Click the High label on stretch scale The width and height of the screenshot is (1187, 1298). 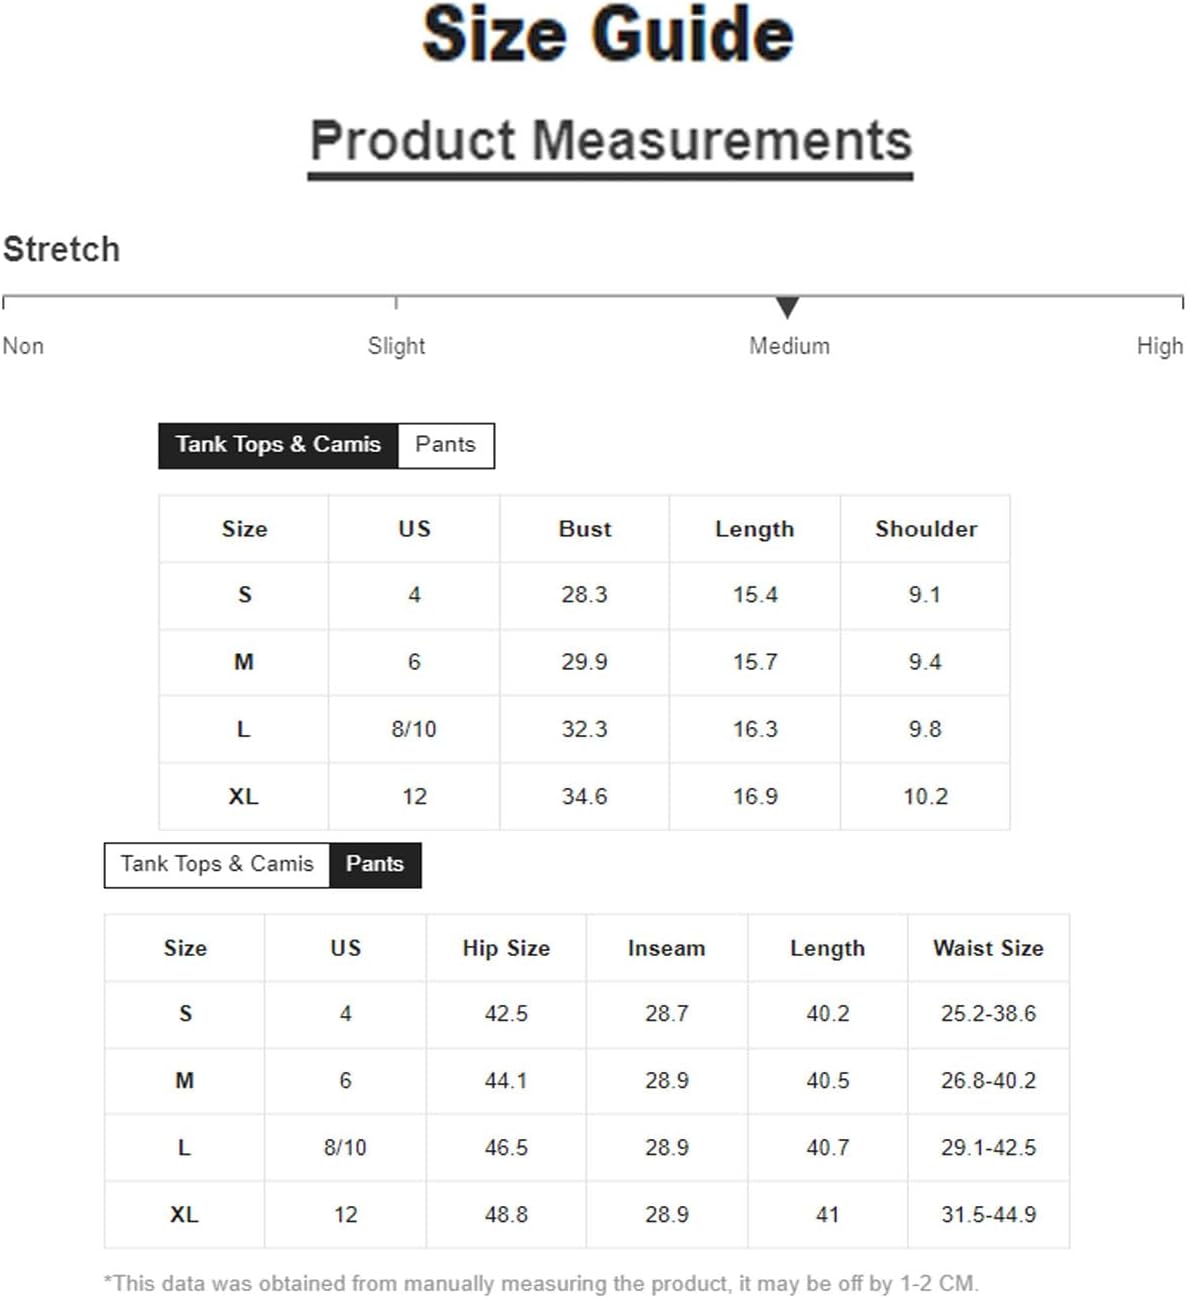[1160, 346]
